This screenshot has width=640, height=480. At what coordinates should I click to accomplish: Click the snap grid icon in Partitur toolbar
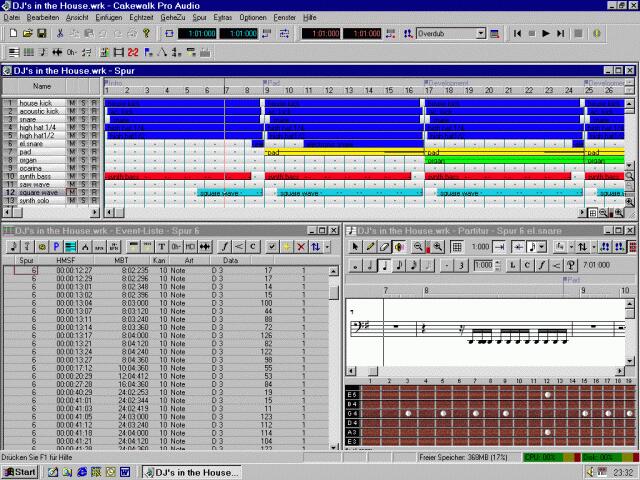pyautogui.click(x=457, y=247)
